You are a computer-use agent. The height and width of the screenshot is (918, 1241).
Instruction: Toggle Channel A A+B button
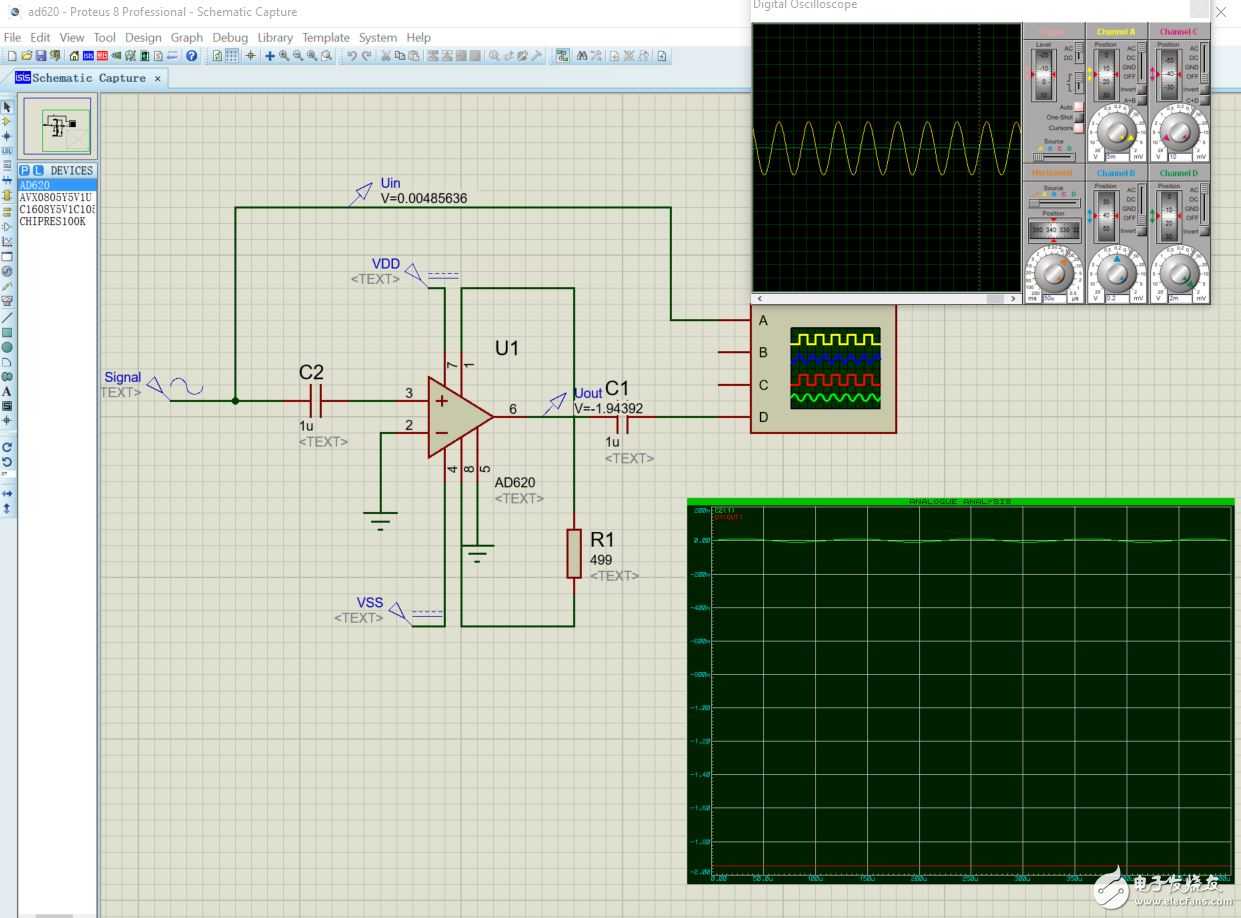point(1142,100)
